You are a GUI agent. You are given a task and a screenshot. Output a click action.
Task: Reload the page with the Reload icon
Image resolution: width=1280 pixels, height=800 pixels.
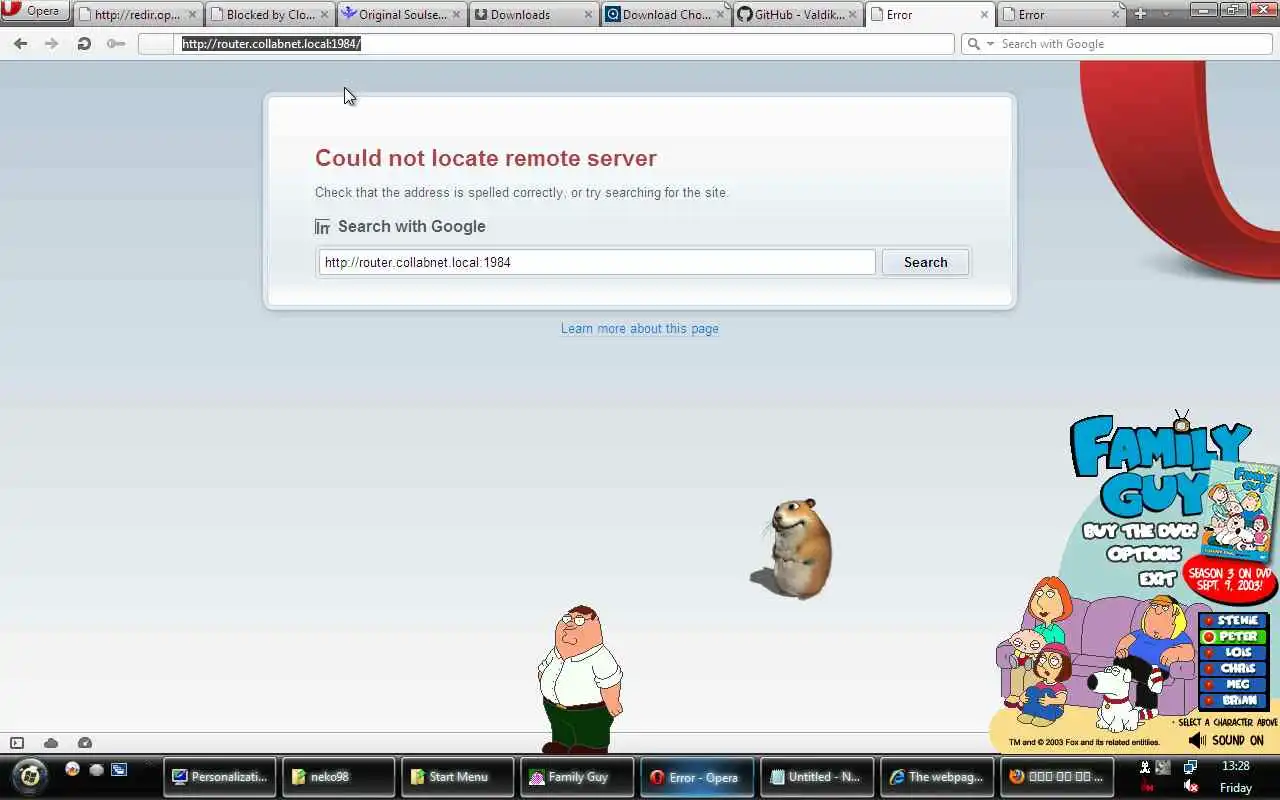[x=84, y=44]
